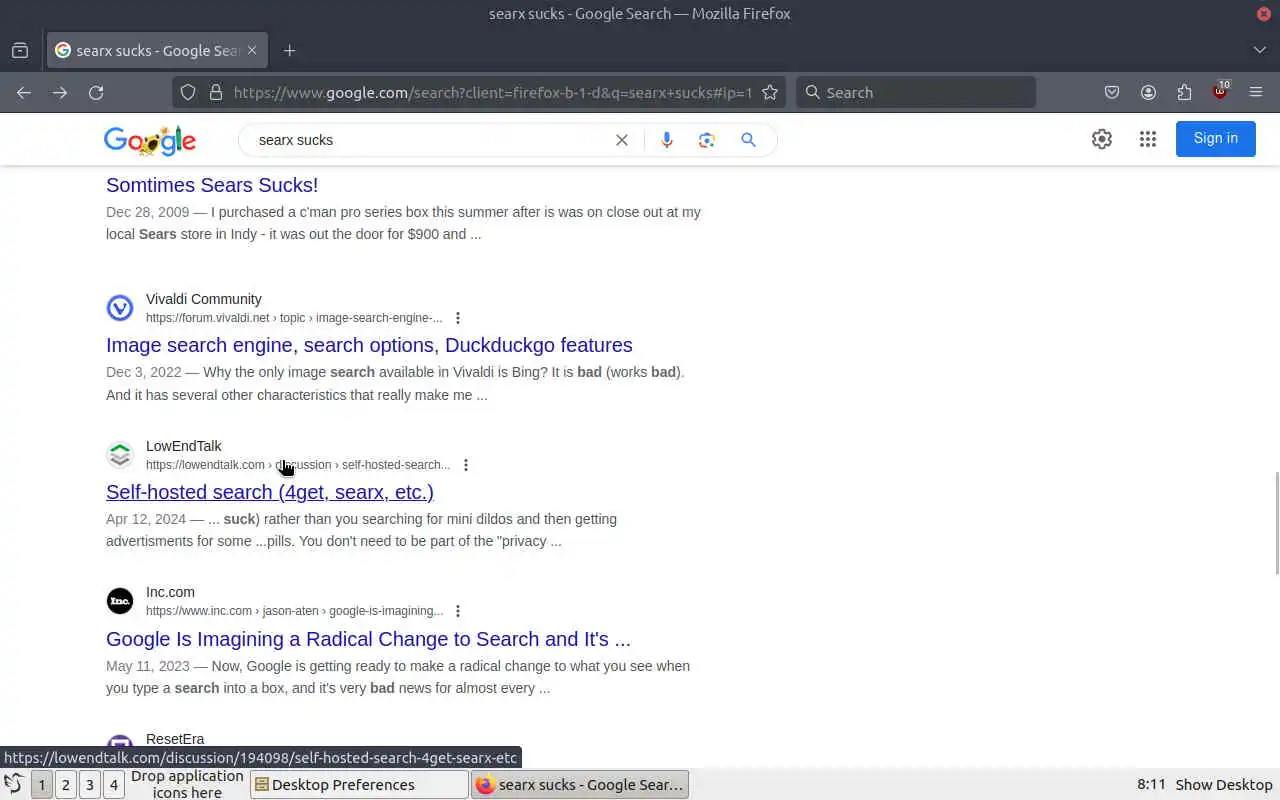
Task: Focus the Firefox Search box
Action: [x=916, y=92]
